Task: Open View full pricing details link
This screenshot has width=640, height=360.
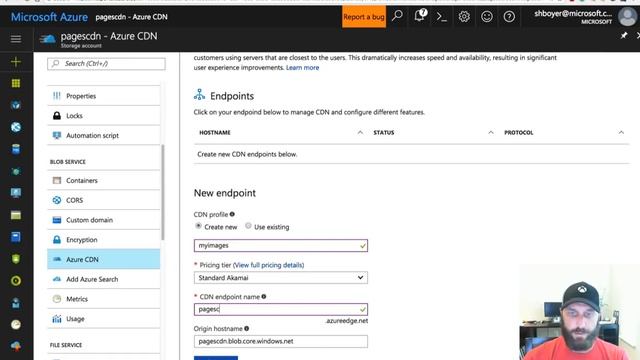Action: click(x=269, y=265)
